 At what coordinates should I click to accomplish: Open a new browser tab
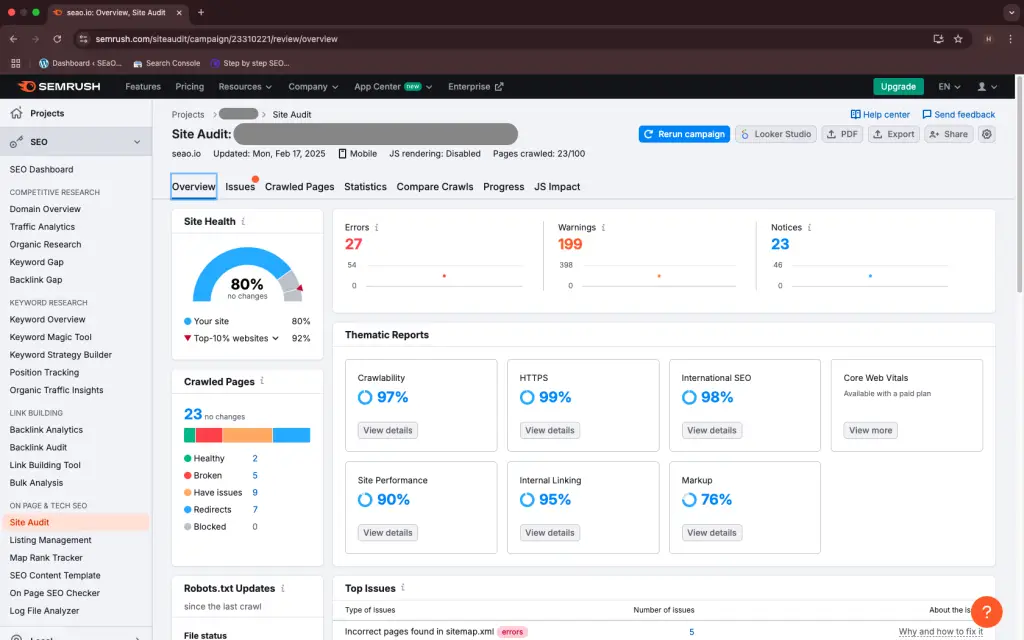200,12
